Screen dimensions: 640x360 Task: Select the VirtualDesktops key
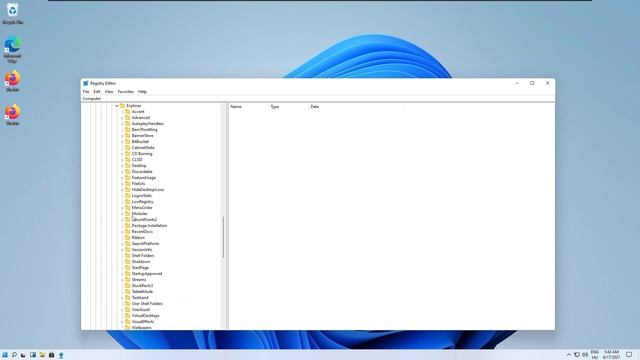pyautogui.click(x=146, y=316)
